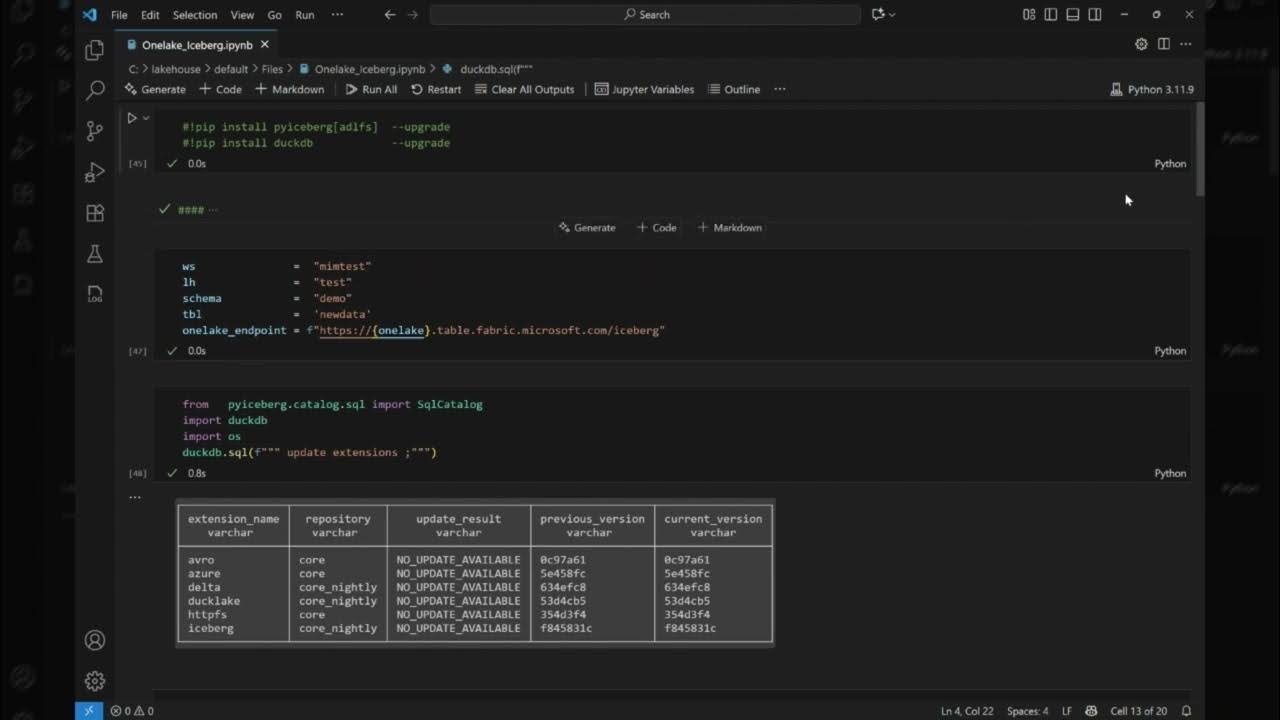Image resolution: width=1280 pixels, height=720 pixels.
Task: Click the notebook vertical scrollbar
Action: (x=1200, y=150)
